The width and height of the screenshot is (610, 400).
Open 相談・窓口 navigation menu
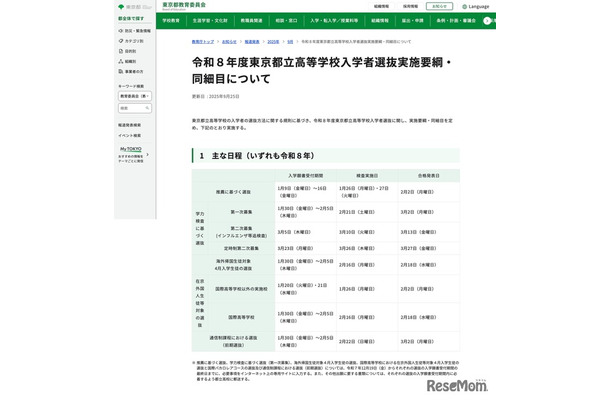pyautogui.click(x=286, y=21)
